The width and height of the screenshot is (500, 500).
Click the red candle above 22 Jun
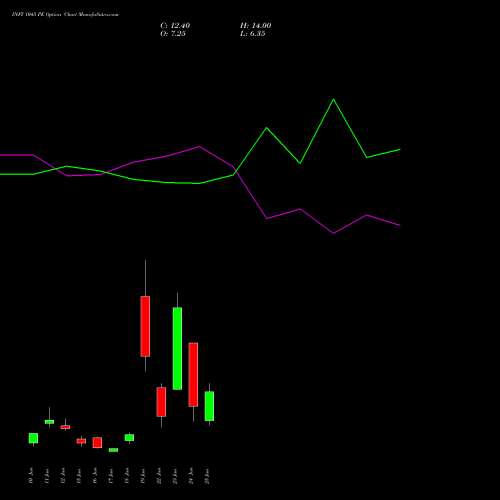(x=161, y=402)
